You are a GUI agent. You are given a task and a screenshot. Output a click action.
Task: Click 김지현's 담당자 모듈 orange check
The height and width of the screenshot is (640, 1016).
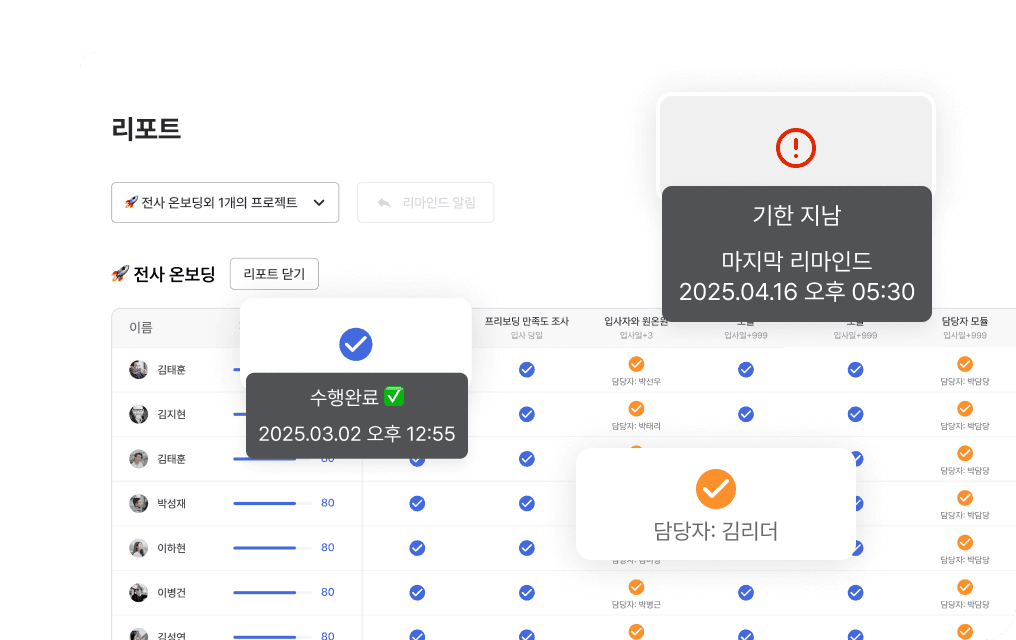pos(965,409)
